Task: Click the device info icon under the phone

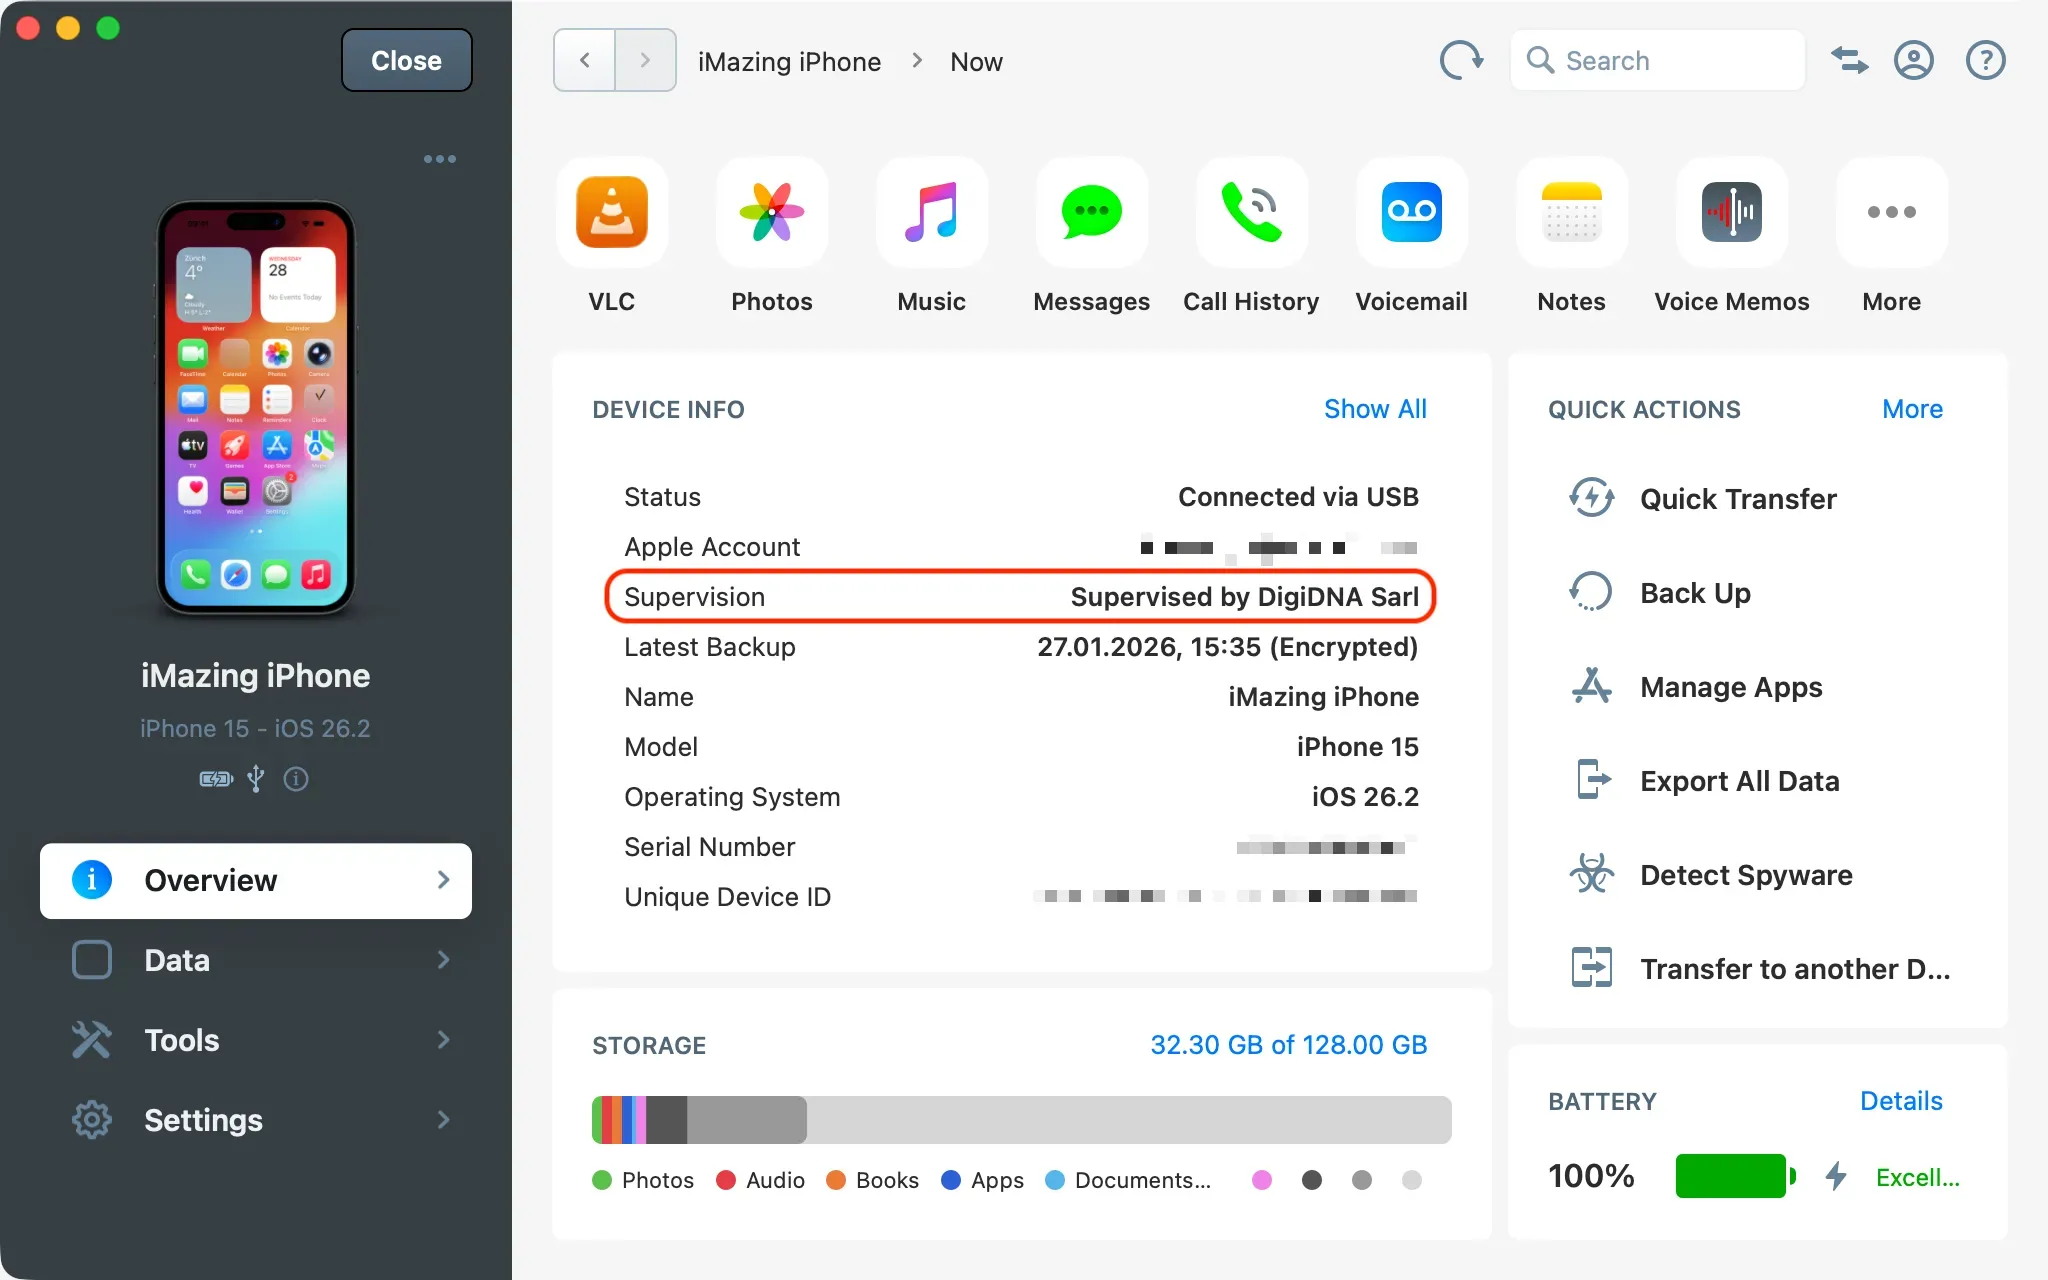Action: pos(296,779)
